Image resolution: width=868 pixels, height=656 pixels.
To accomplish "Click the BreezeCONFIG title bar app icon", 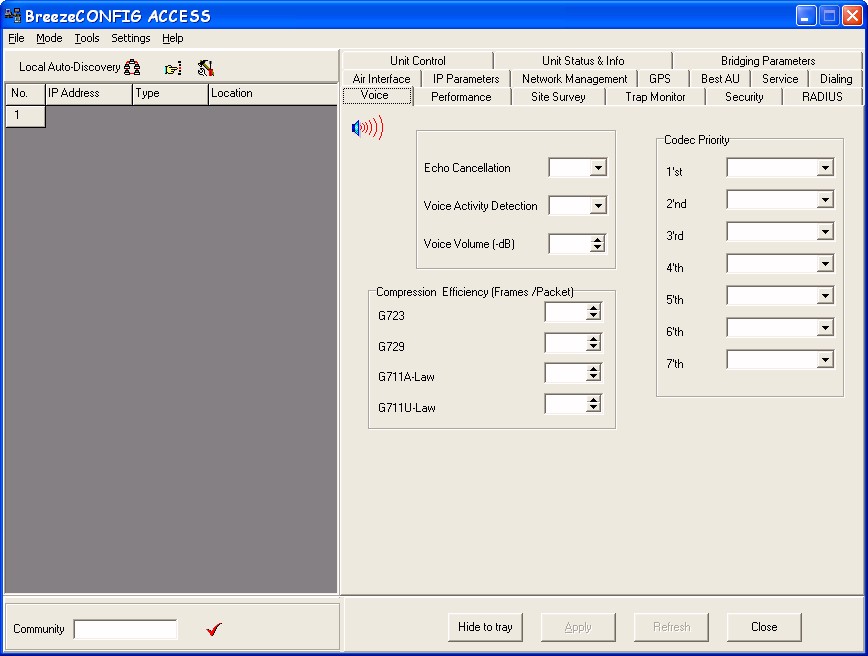I will [13, 15].
